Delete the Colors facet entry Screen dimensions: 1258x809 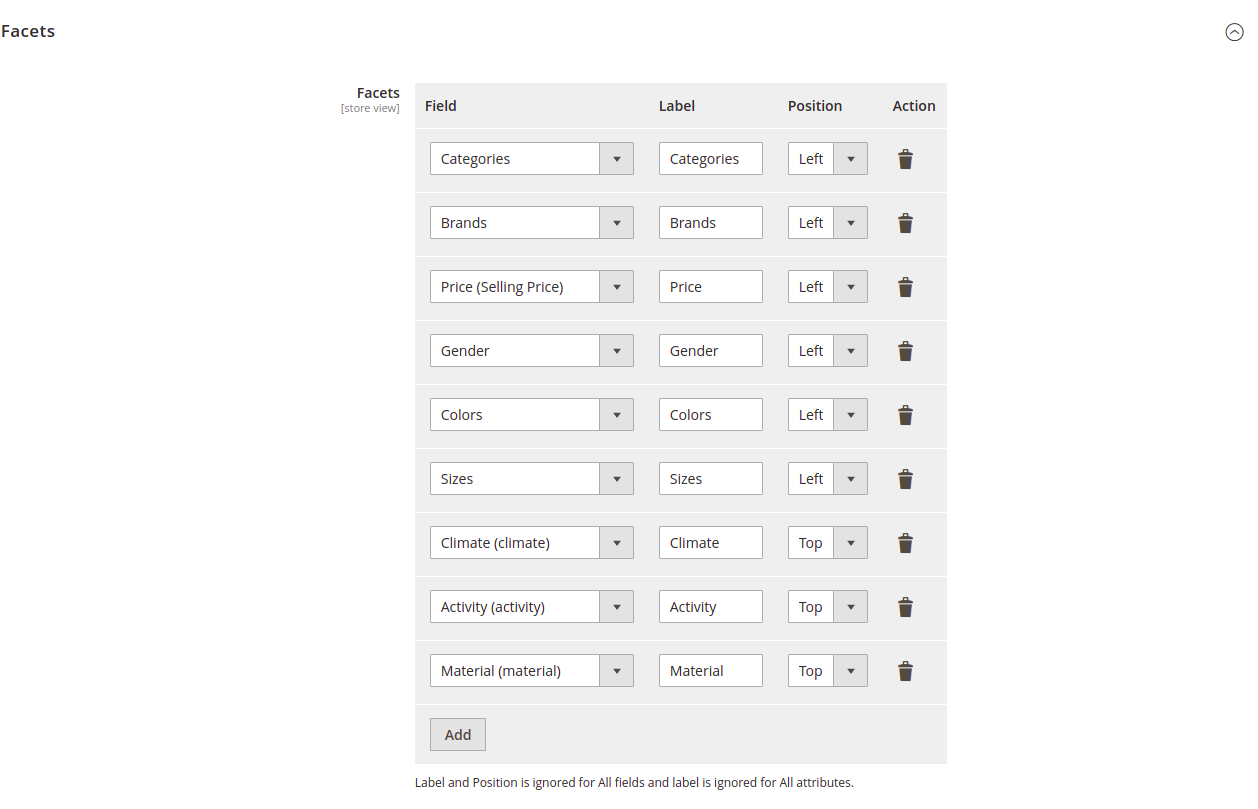click(905, 414)
